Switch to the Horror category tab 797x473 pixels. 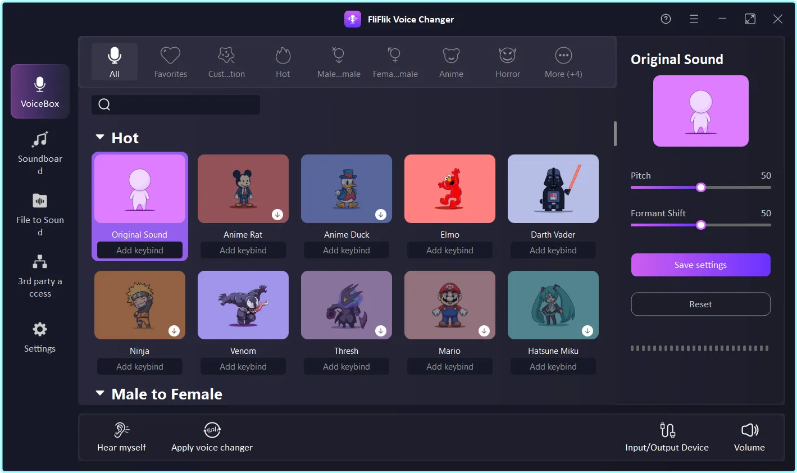507,62
